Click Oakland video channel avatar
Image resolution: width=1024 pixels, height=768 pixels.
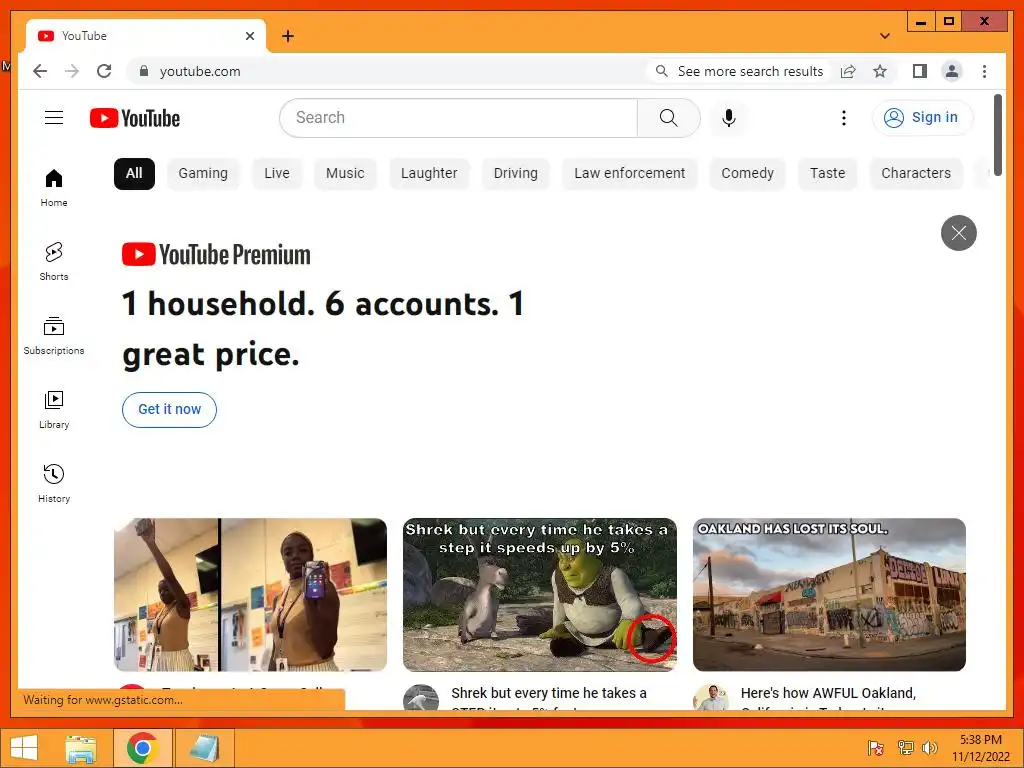click(711, 697)
